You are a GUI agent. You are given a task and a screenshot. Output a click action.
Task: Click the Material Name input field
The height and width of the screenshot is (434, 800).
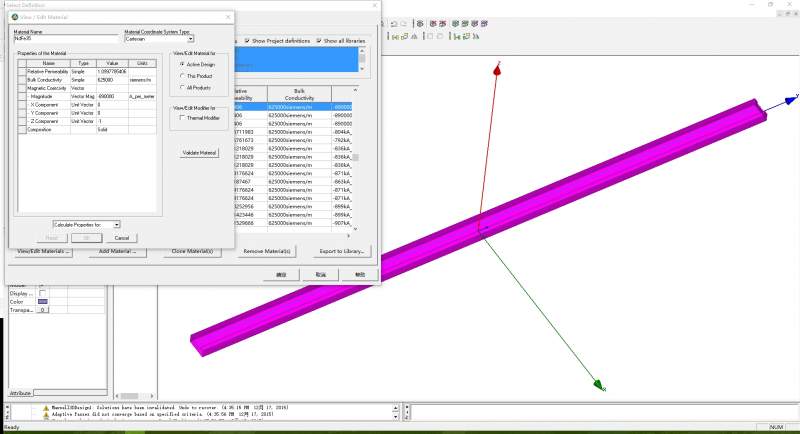pyautogui.click(x=66, y=39)
